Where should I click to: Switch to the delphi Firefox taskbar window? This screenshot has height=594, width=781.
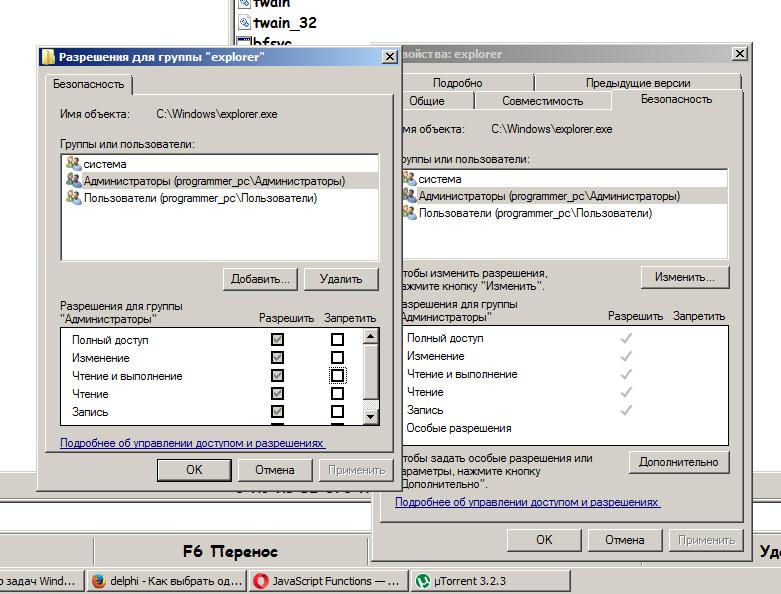pyautogui.click(x=167, y=581)
